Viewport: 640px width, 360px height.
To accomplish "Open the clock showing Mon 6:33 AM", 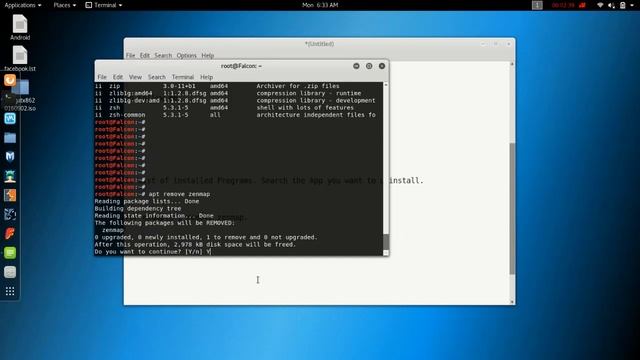I will click(x=320, y=5).
